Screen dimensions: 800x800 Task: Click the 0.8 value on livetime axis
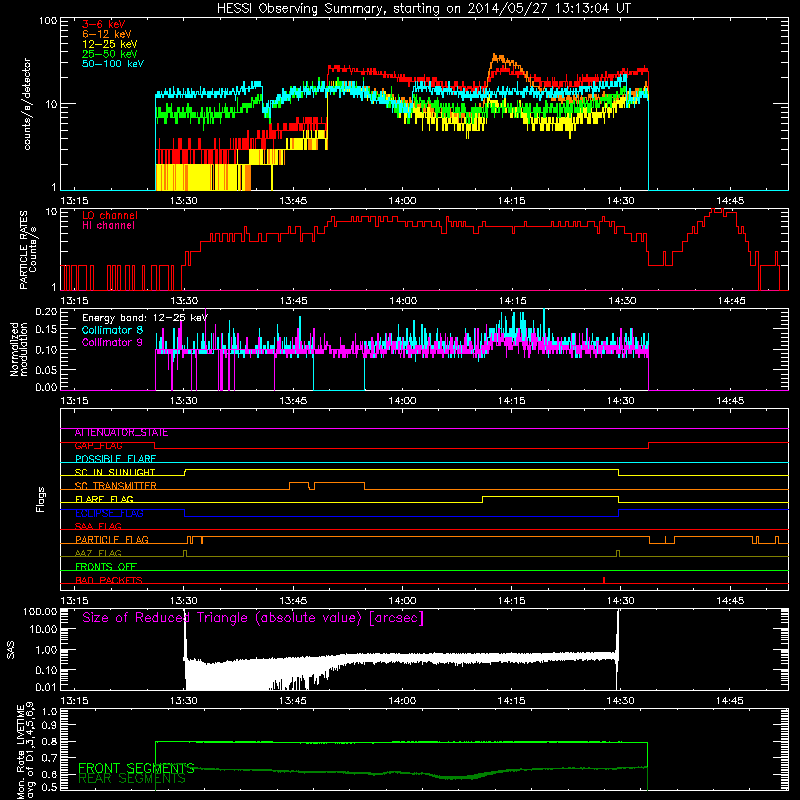(x=49, y=741)
